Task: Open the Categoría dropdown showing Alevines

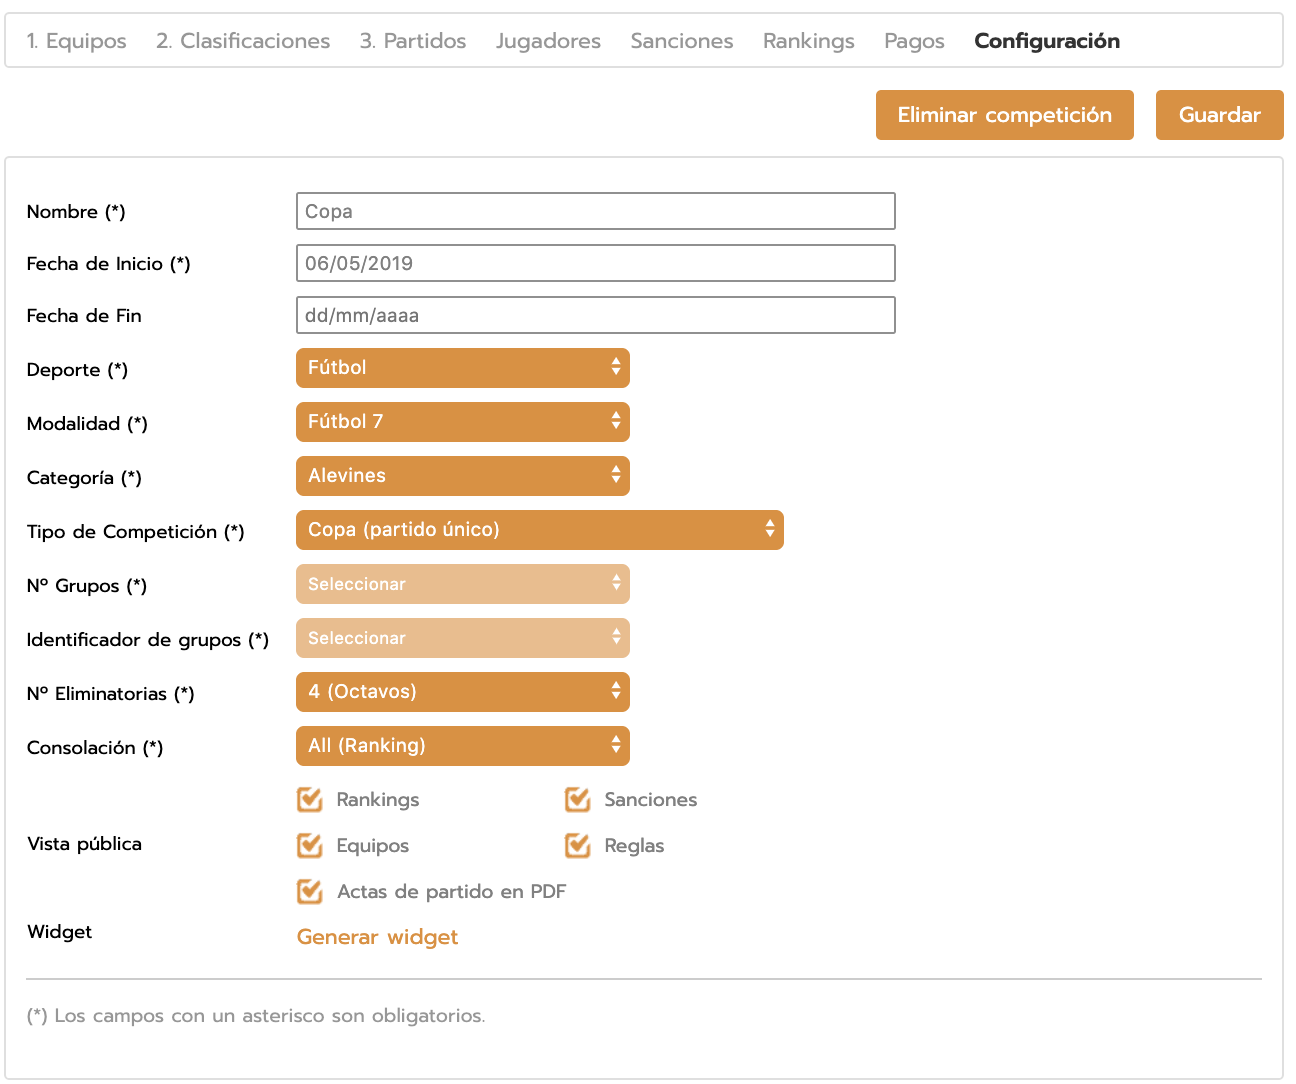Action: click(x=462, y=476)
